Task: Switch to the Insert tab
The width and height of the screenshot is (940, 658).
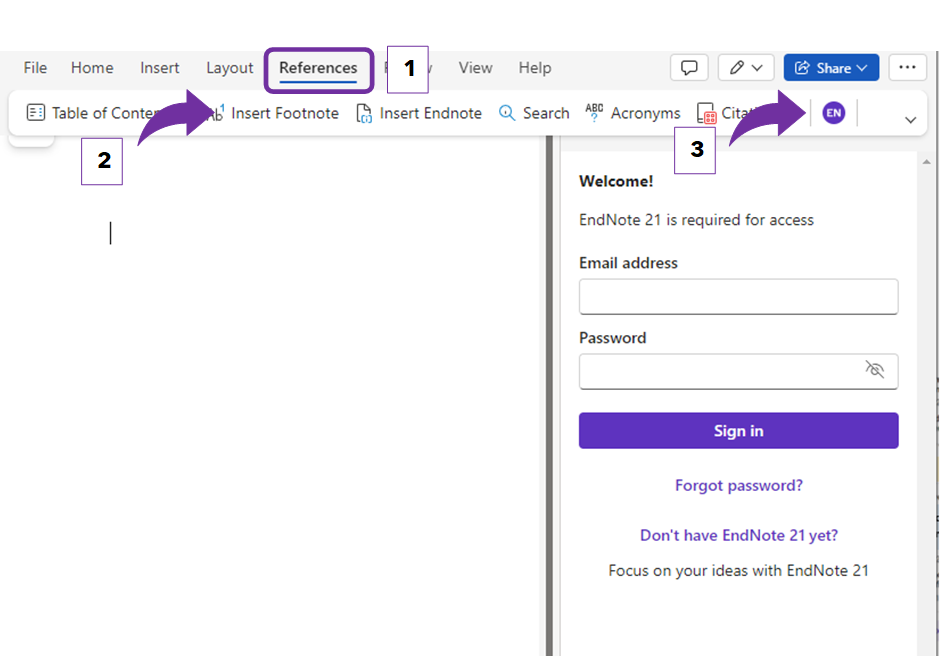Action: 160,68
